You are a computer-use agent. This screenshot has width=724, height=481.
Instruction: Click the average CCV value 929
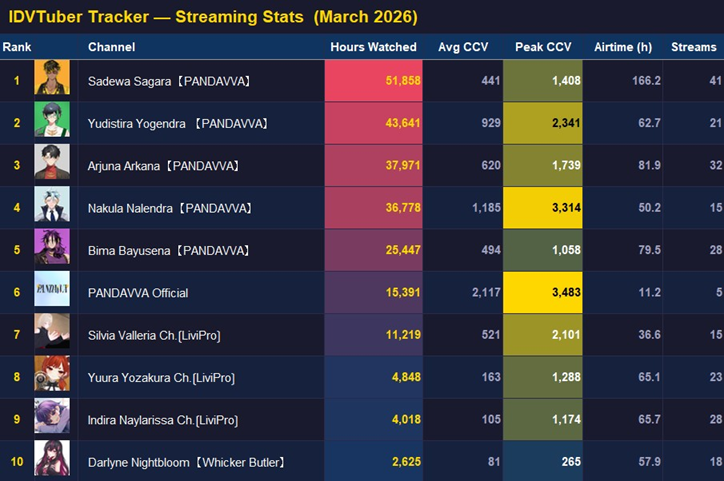pos(491,123)
